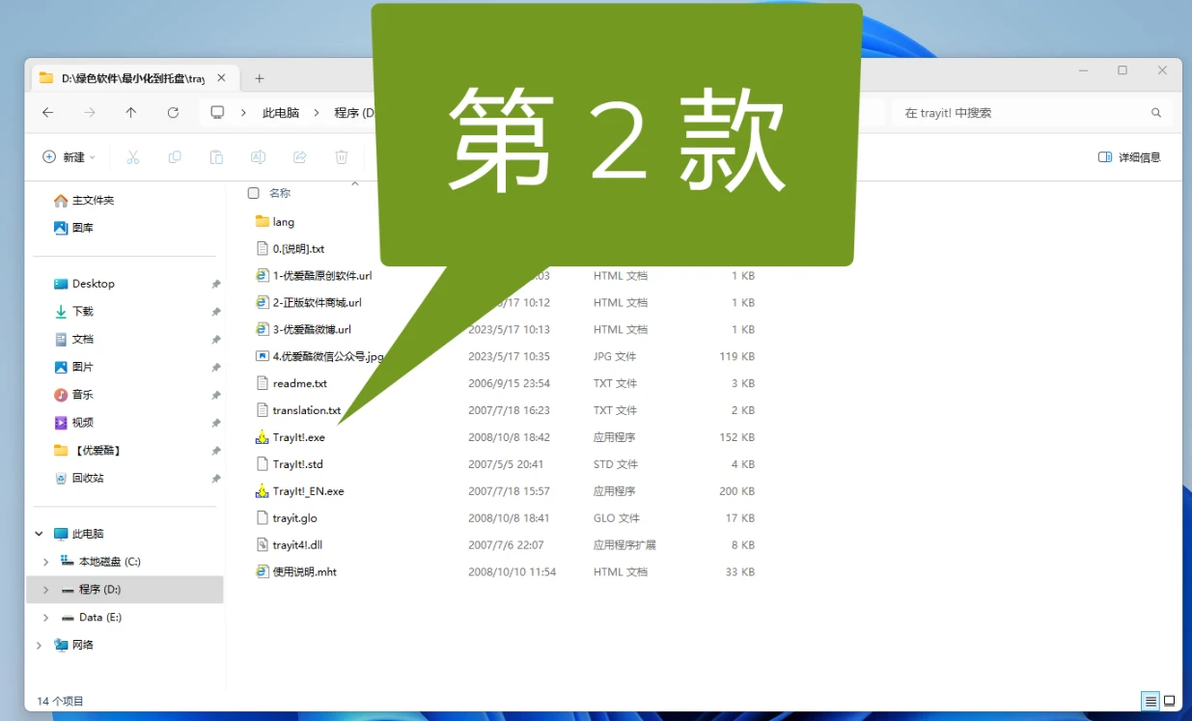Click the search magnifier icon
The image size is (1192, 721).
click(1156, 113)
